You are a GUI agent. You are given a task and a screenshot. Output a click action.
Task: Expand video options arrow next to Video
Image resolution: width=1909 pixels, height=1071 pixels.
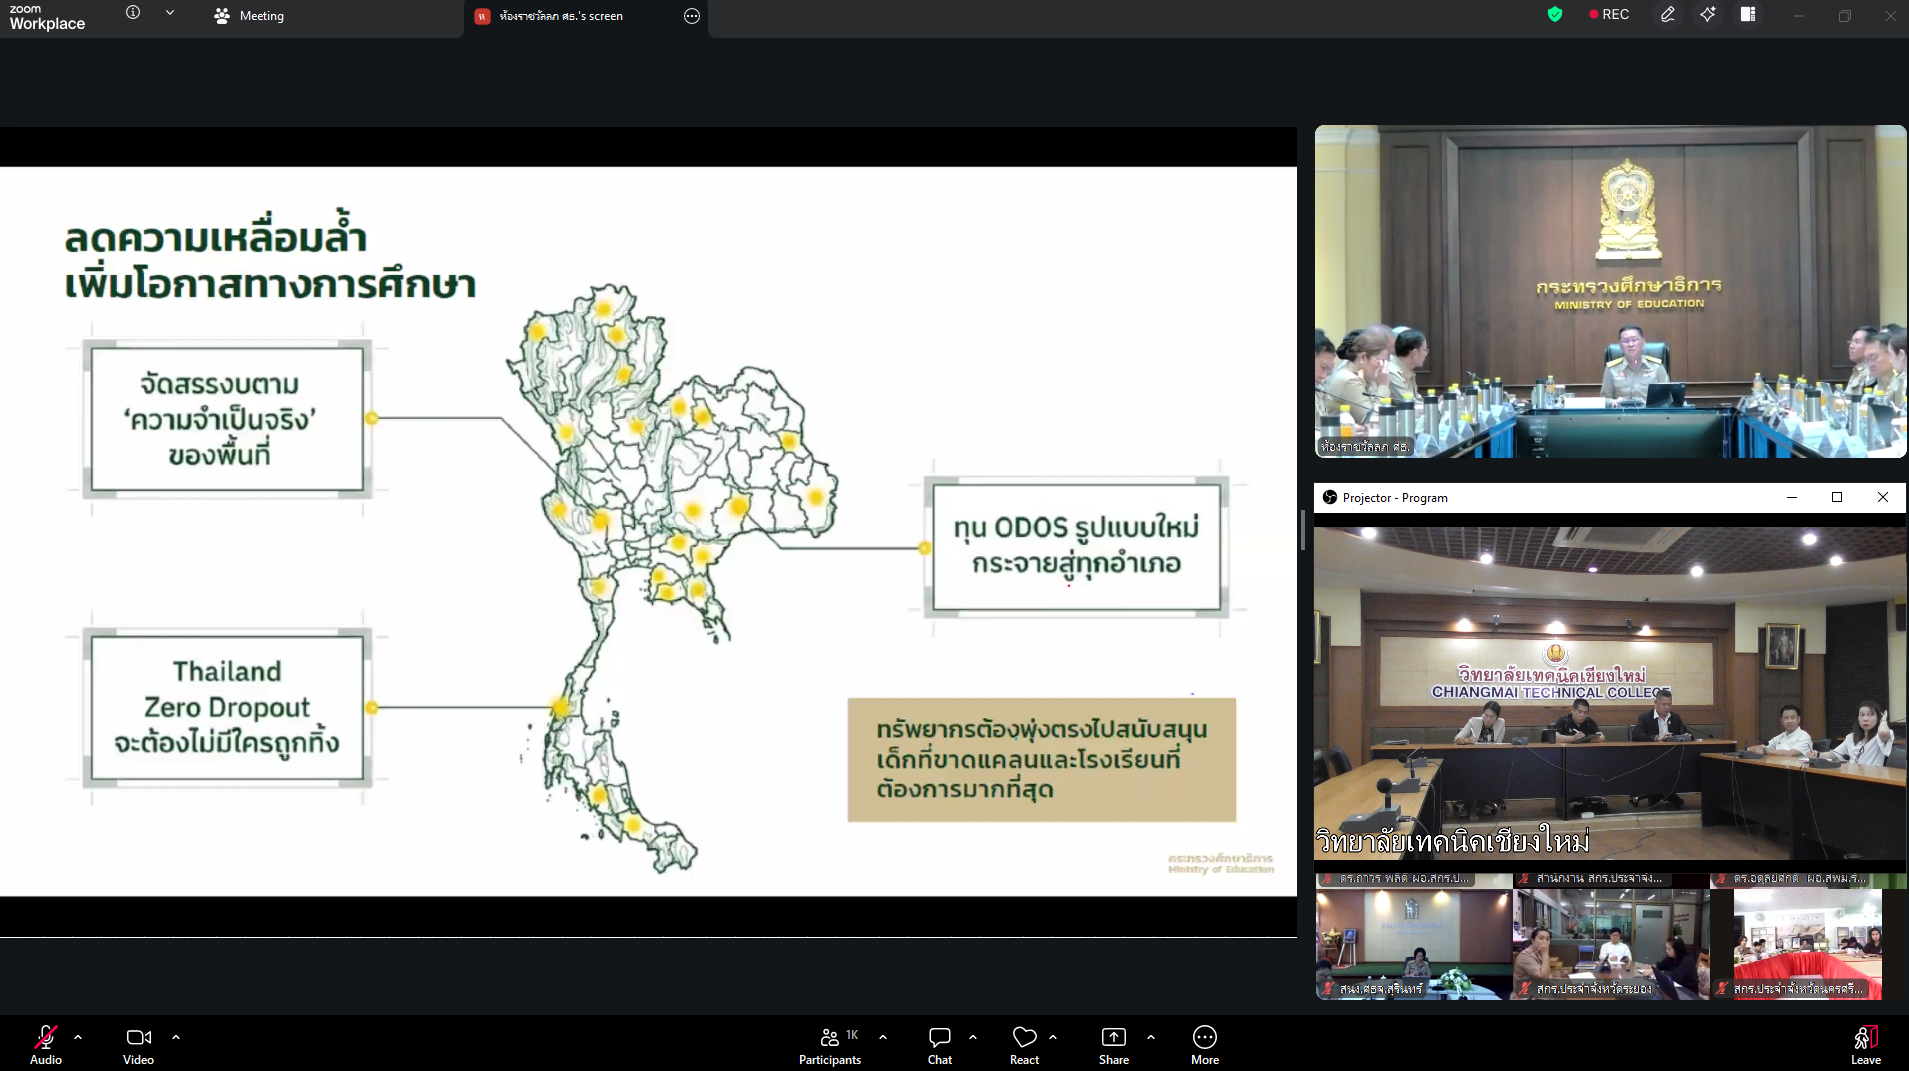click(x=176, y=1037)
